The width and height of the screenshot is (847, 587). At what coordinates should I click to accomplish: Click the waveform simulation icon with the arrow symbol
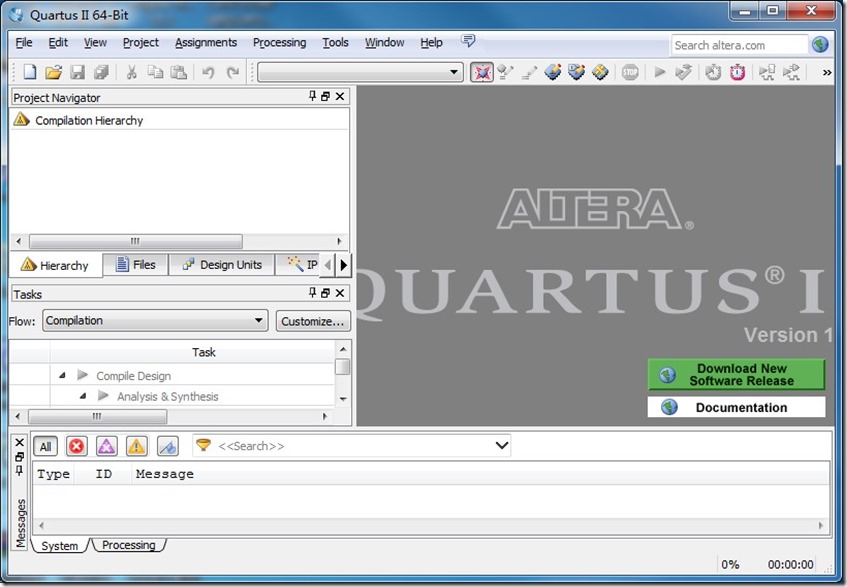tap(791, 72)
